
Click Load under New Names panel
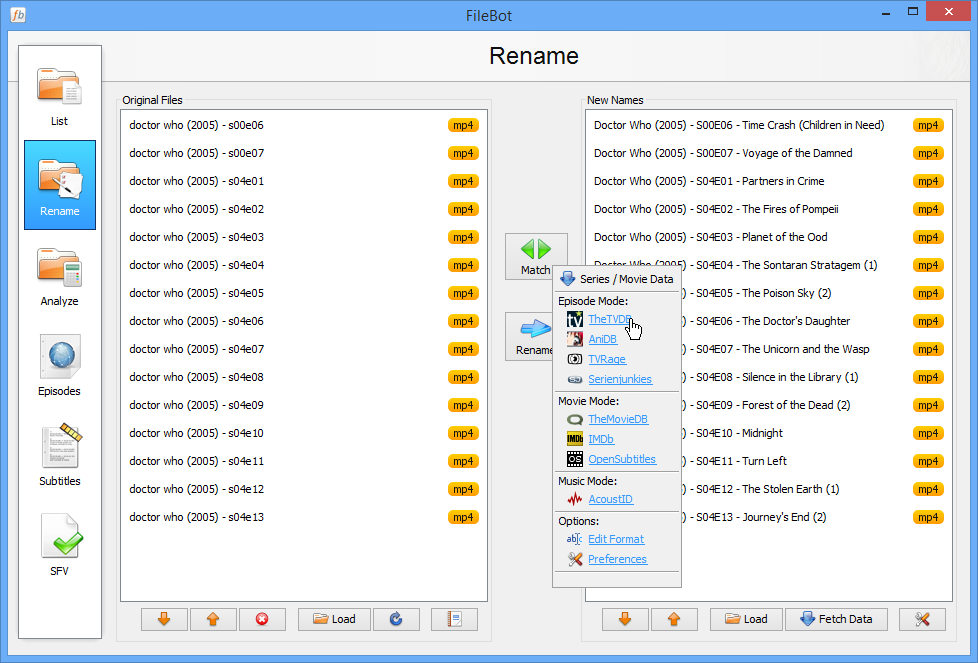coord(746,619)
